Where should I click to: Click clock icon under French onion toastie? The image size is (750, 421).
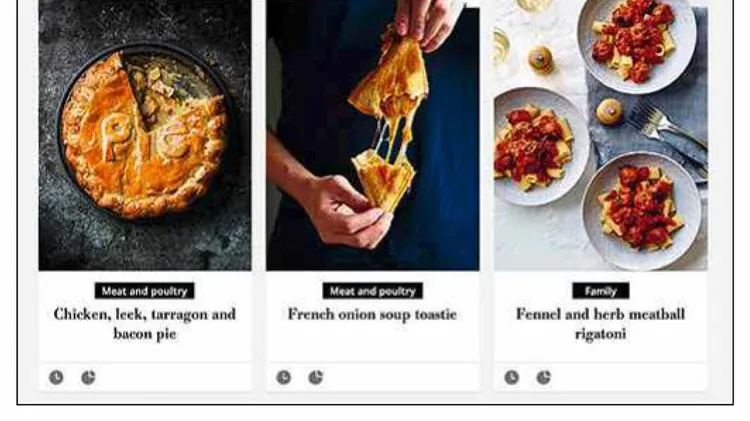coord(284,377)
